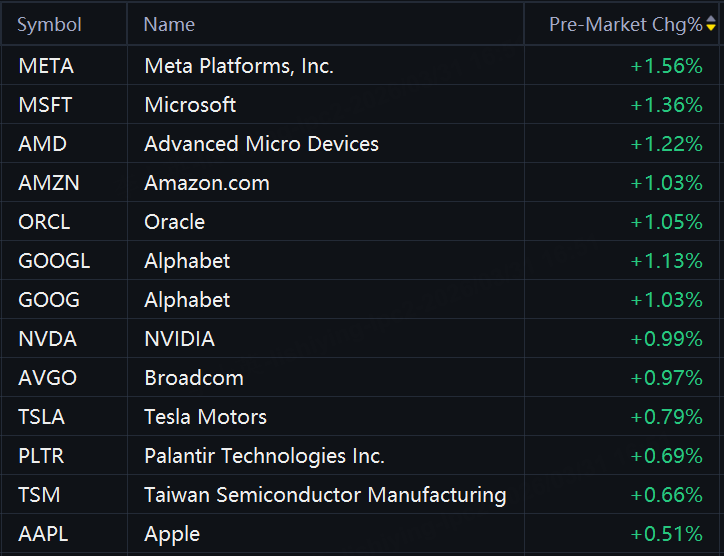Select the Broadcom stock name

(194, 378)
